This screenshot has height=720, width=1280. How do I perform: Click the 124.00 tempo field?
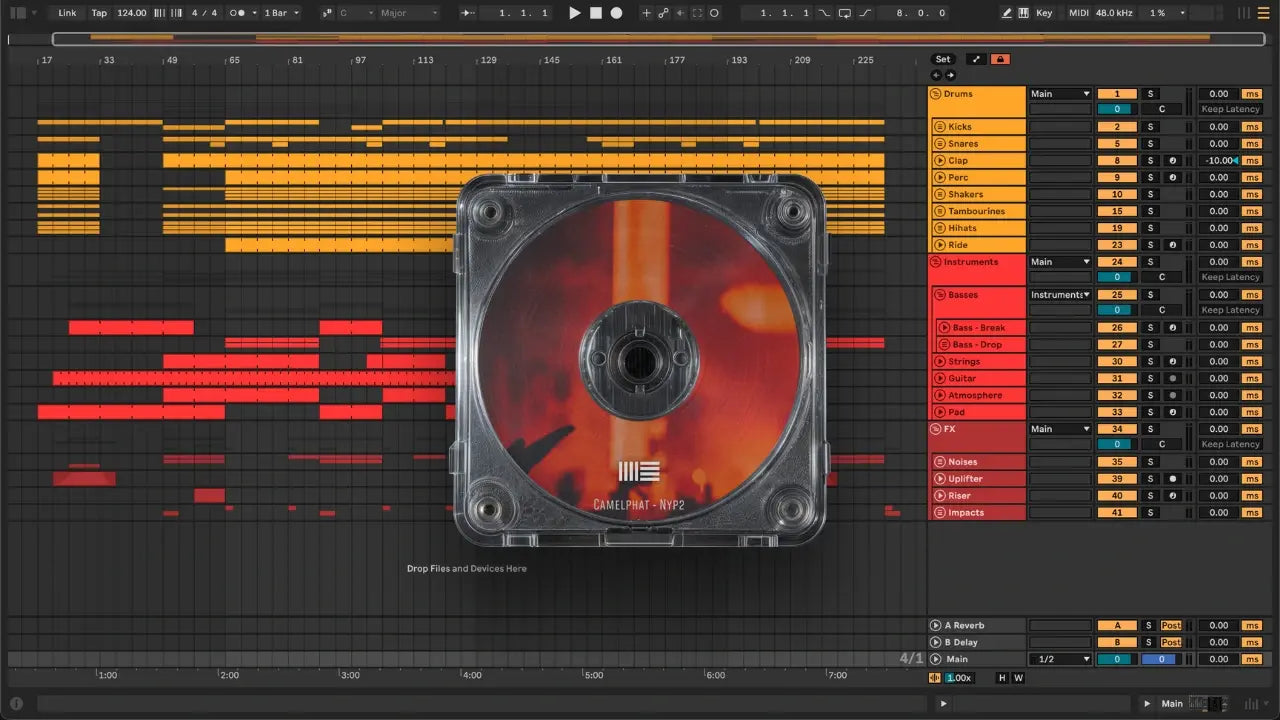point(131,13)
